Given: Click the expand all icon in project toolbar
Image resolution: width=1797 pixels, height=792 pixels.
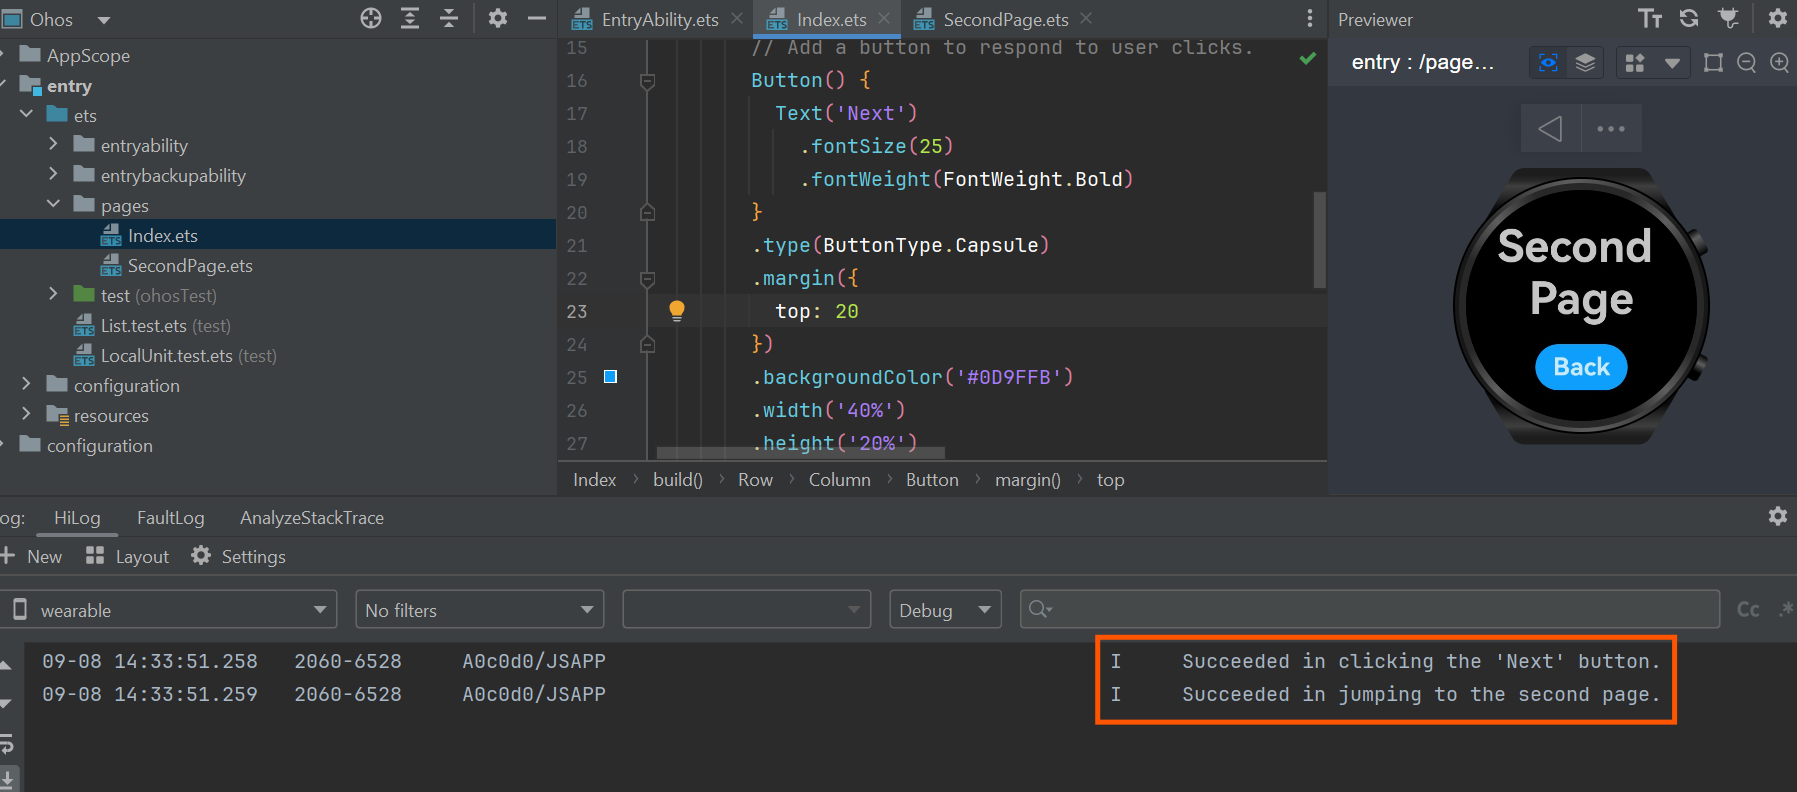Looking at the screenshot, I should click(x=410, y=18).
